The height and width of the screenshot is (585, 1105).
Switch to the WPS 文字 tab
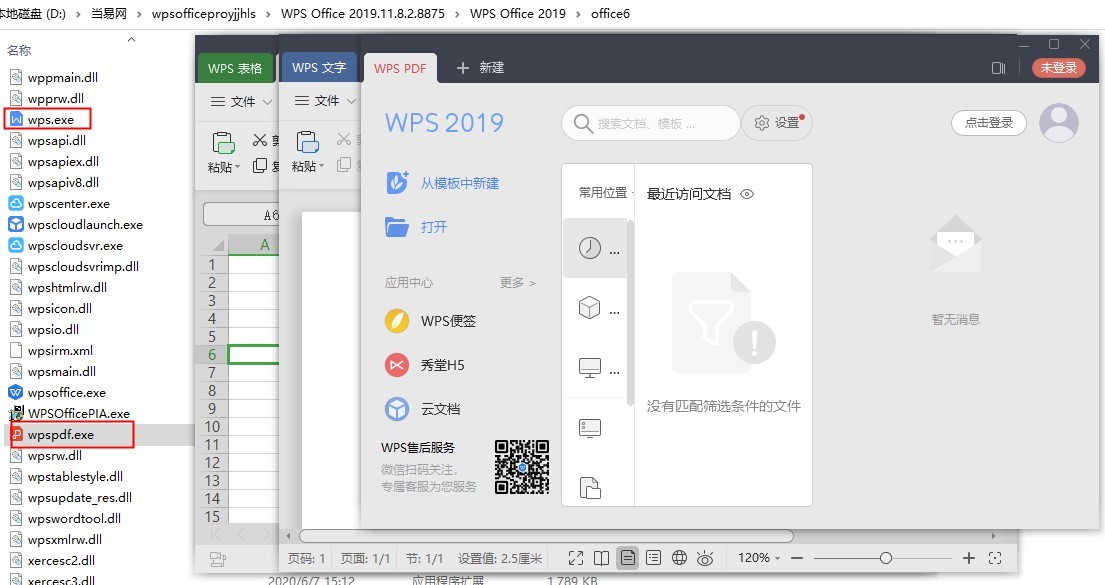point(319,68)
